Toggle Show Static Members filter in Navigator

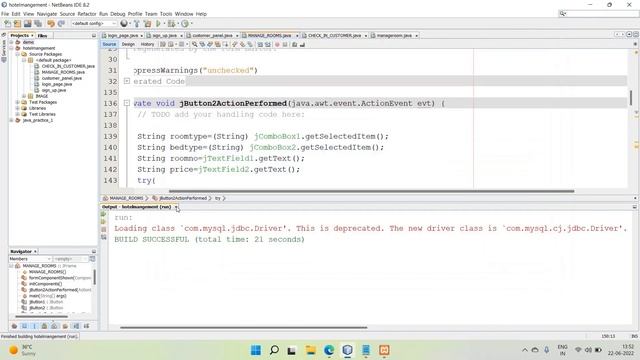34,326
